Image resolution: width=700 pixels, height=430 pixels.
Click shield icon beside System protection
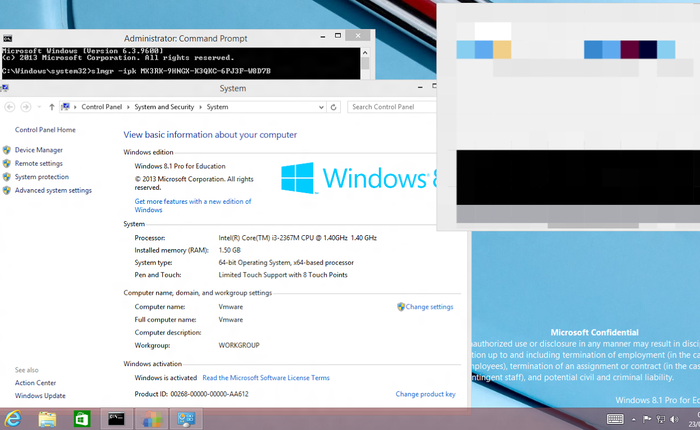pyautogui.click(x=7, y=177)
